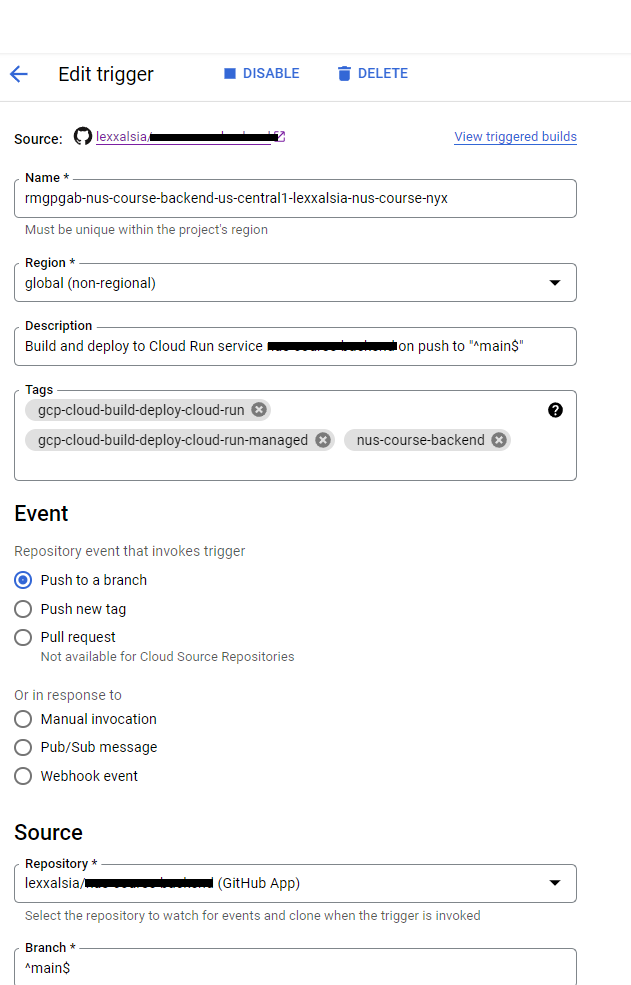Expand the Region selector showing global (non-regional)
631x985 pixels.
coord(555,282)
